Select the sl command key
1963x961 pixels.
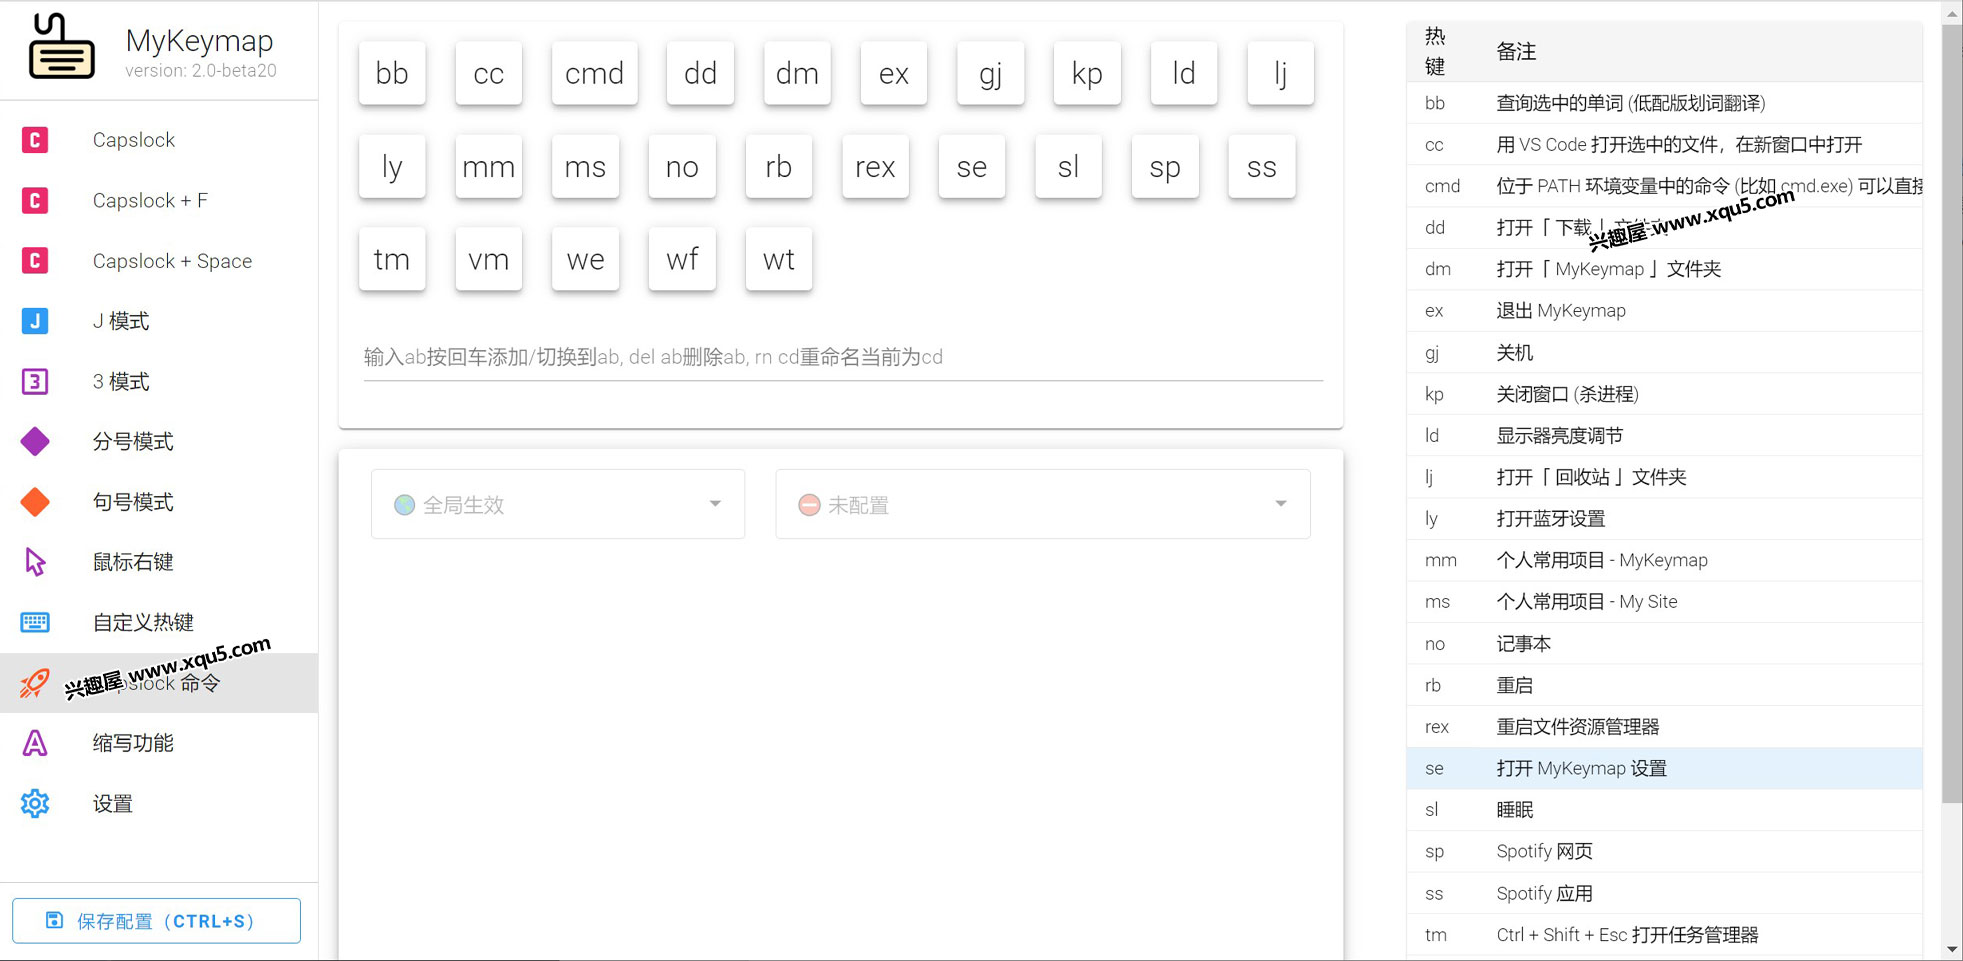pyautogui.click(x=1069, y=166)
